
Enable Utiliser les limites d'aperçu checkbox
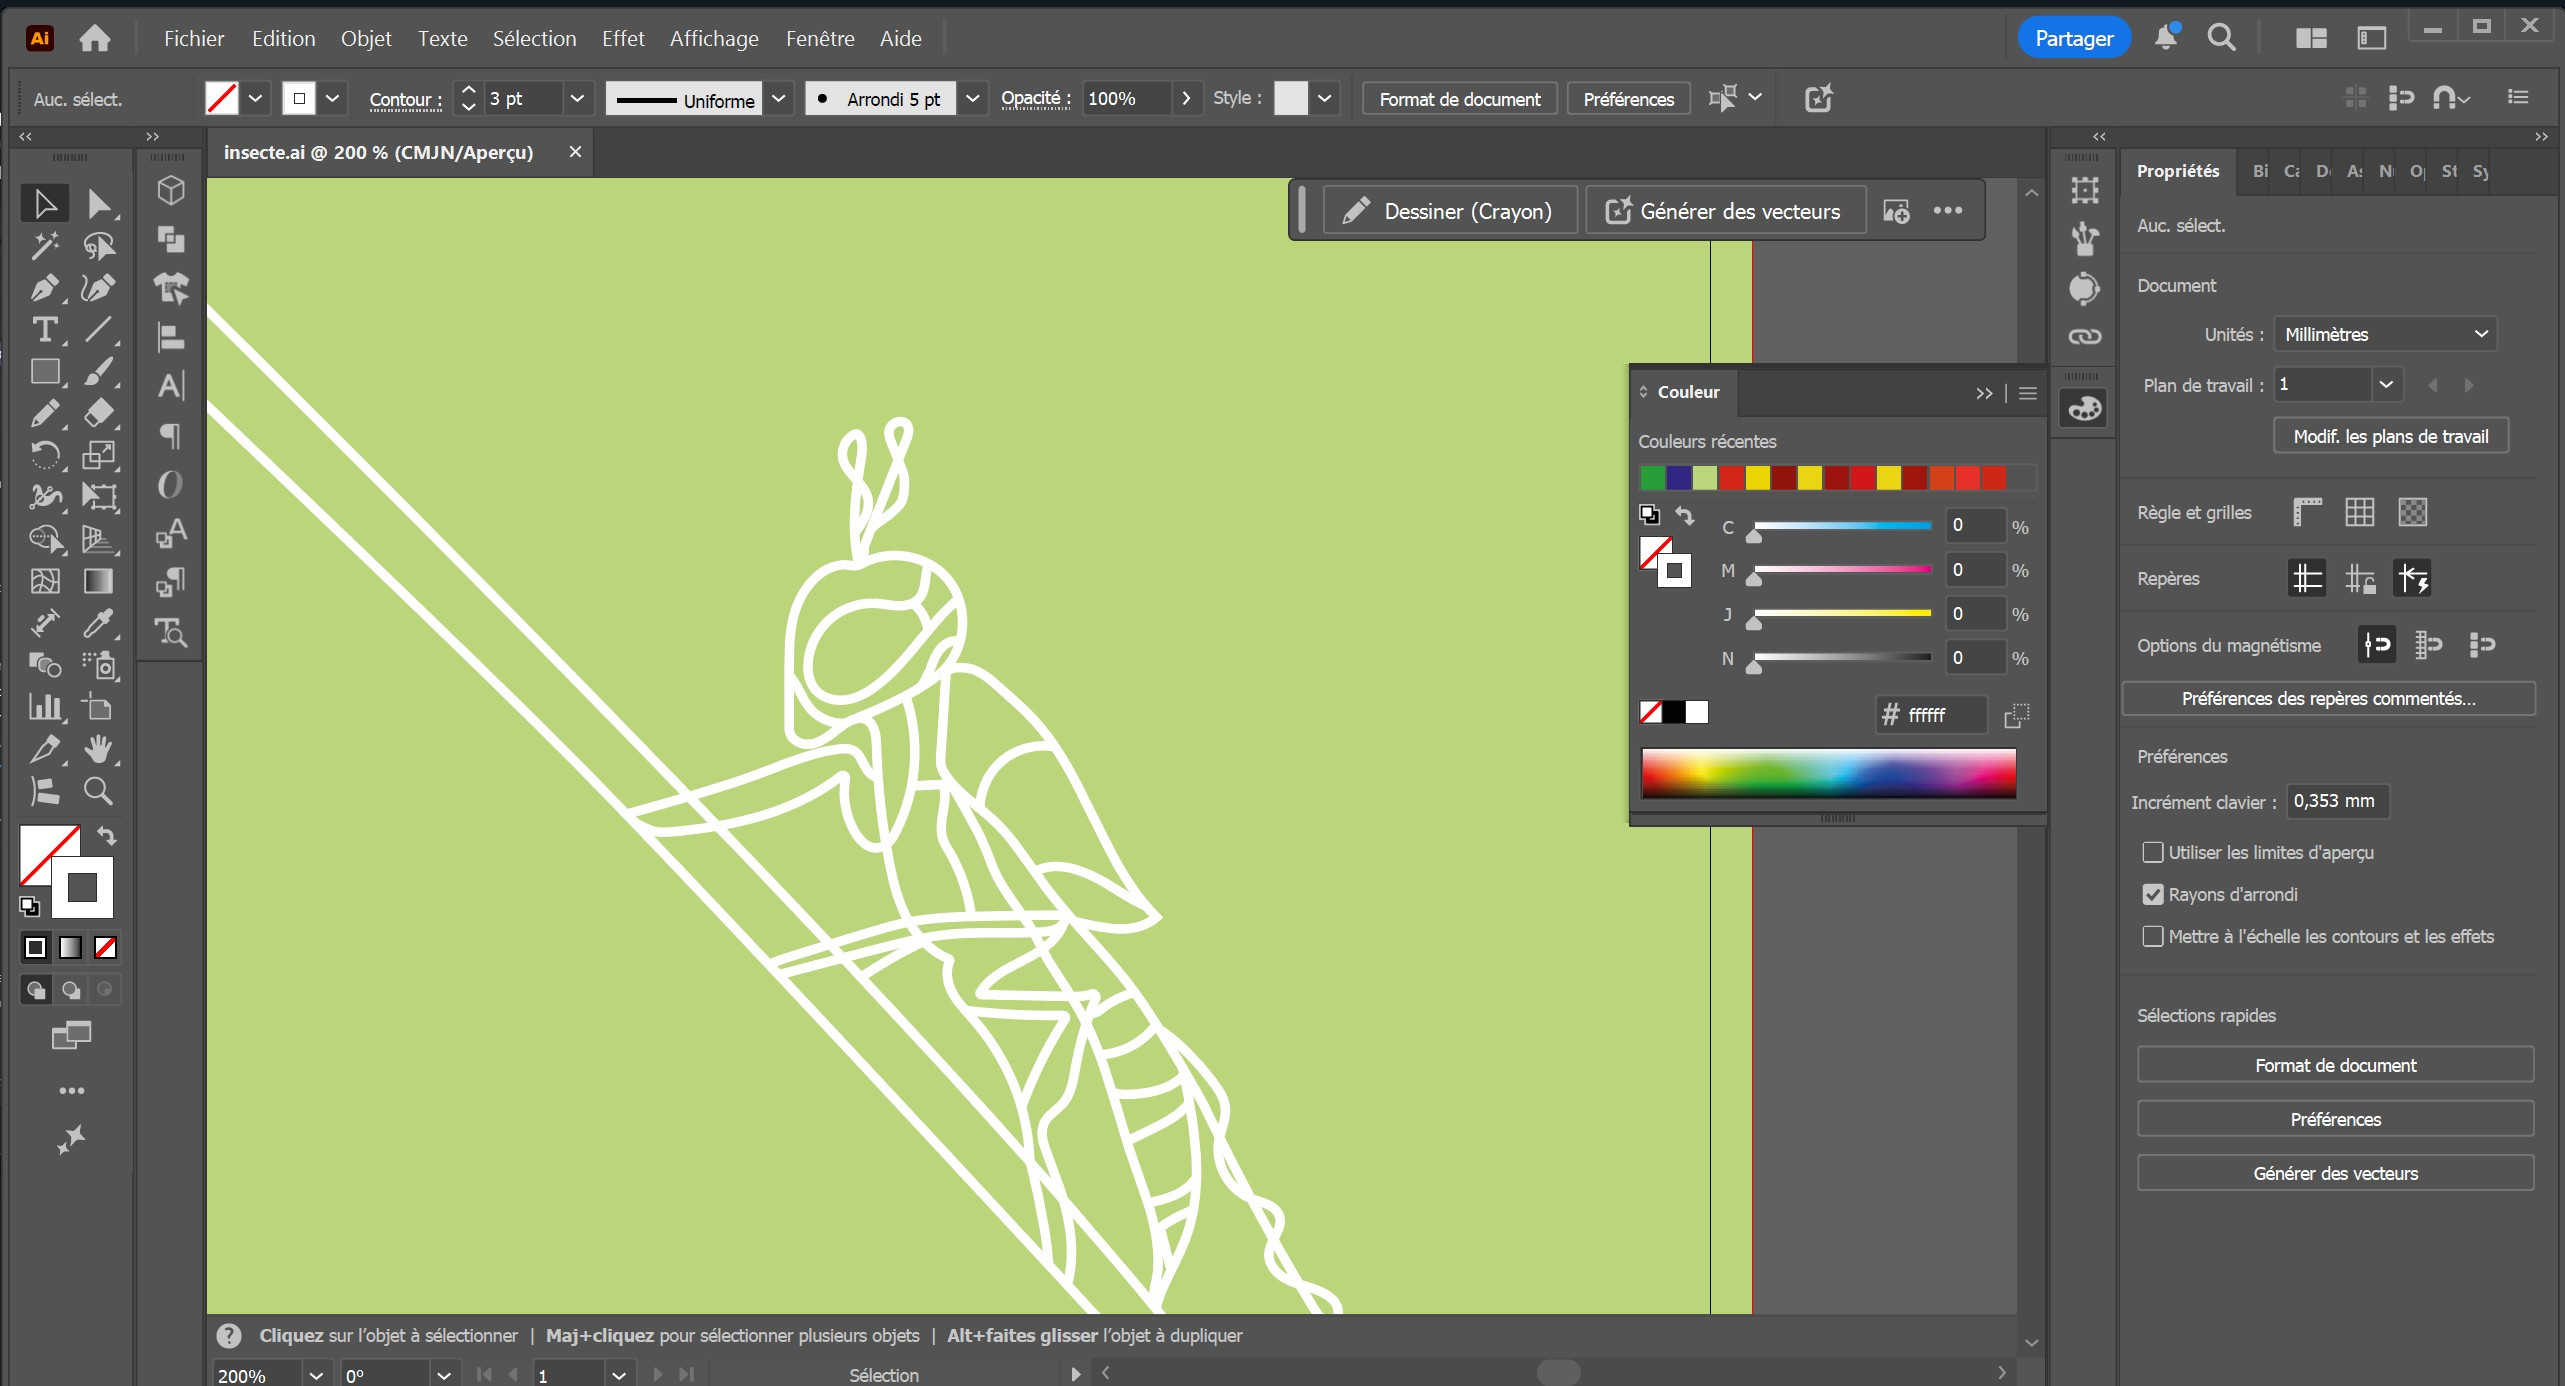[x=2152, y=852]
